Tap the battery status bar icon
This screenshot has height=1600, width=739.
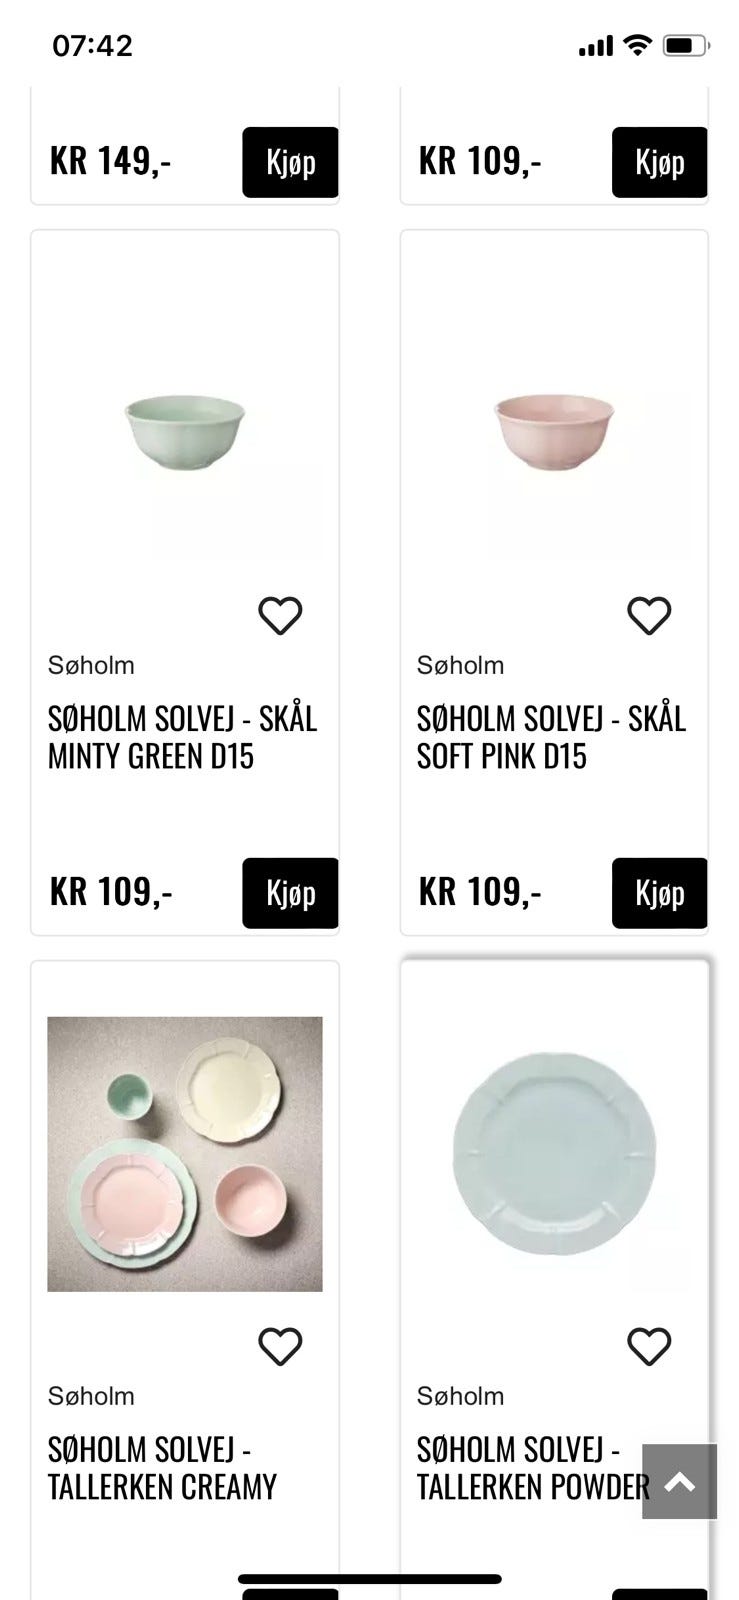point(686,45)
